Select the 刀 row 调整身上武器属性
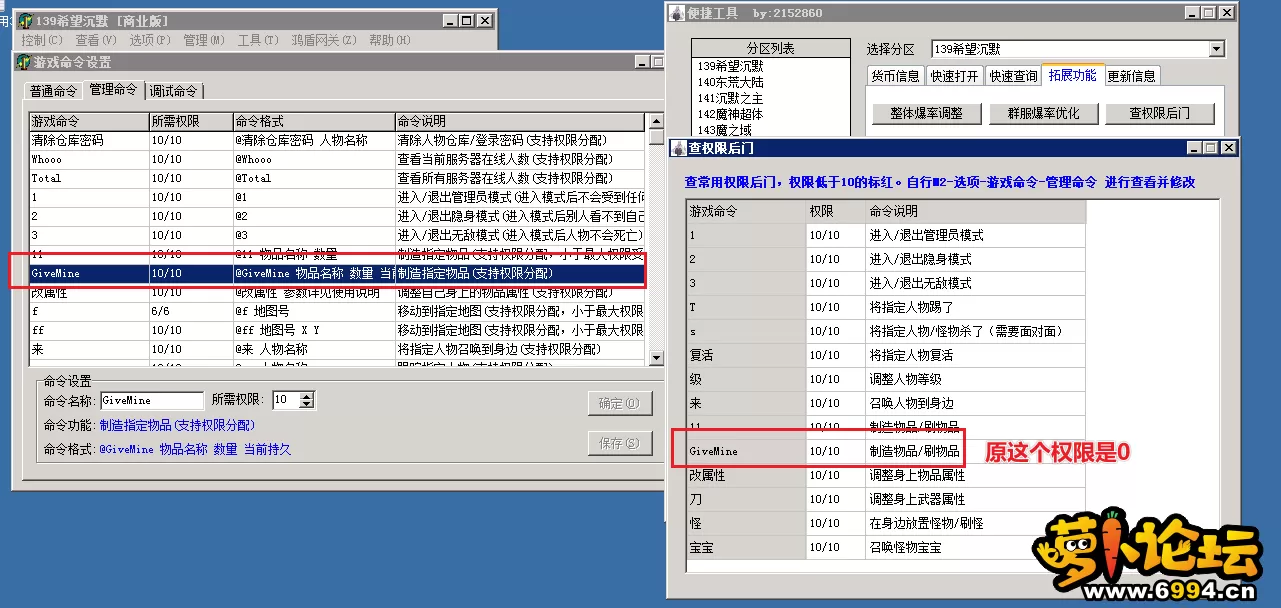This screenshot has width=1281, height=608. [x=886, y=499]
